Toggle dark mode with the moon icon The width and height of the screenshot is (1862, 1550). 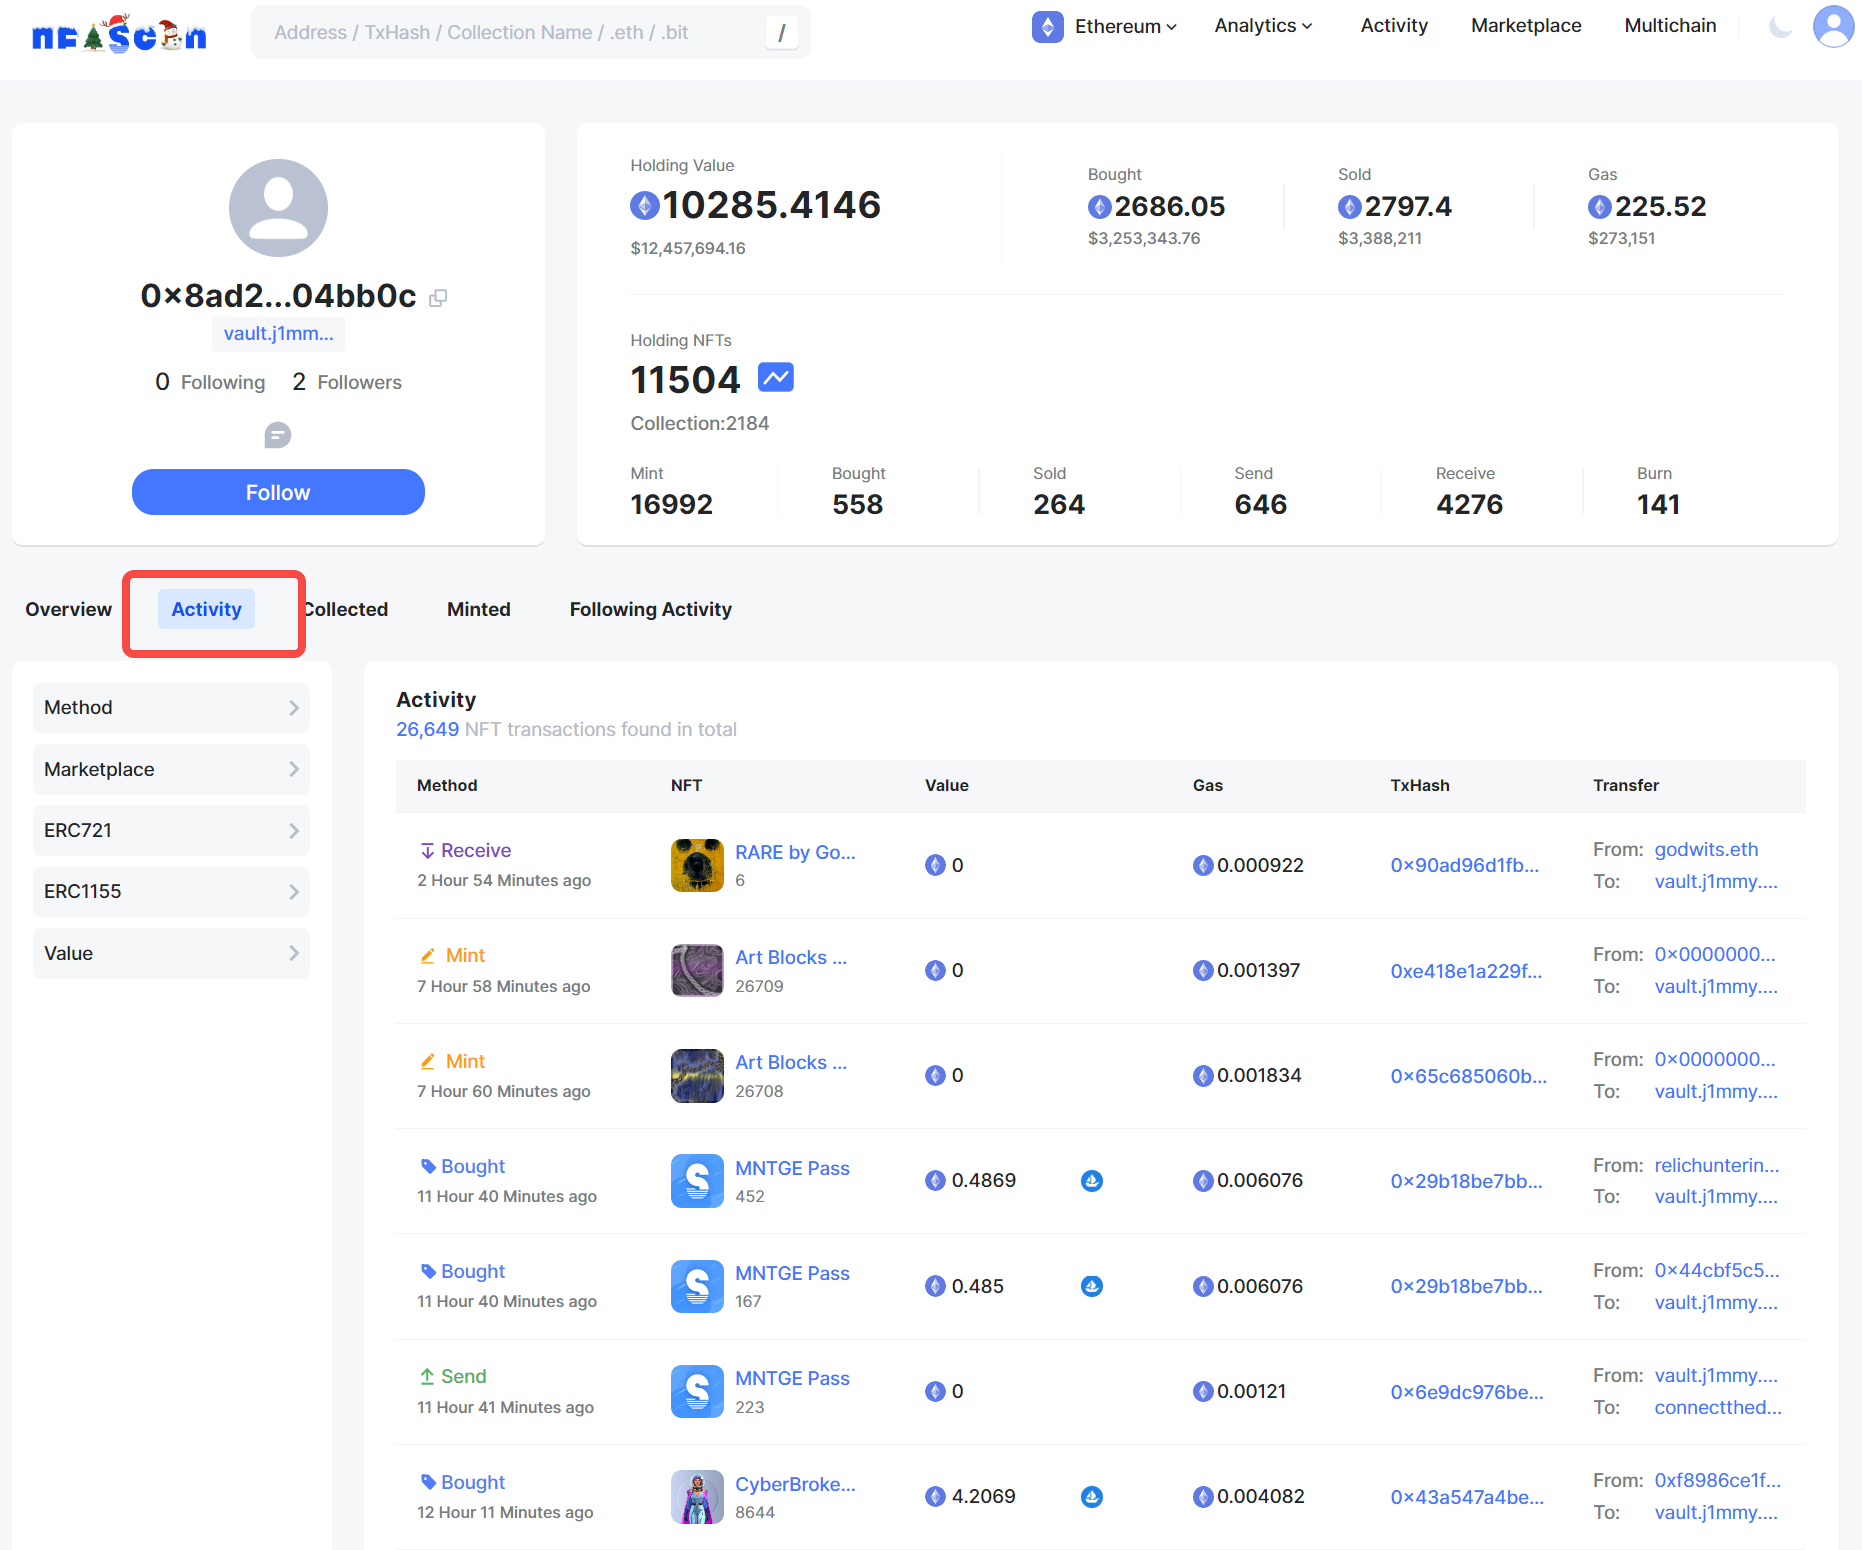1780,27
